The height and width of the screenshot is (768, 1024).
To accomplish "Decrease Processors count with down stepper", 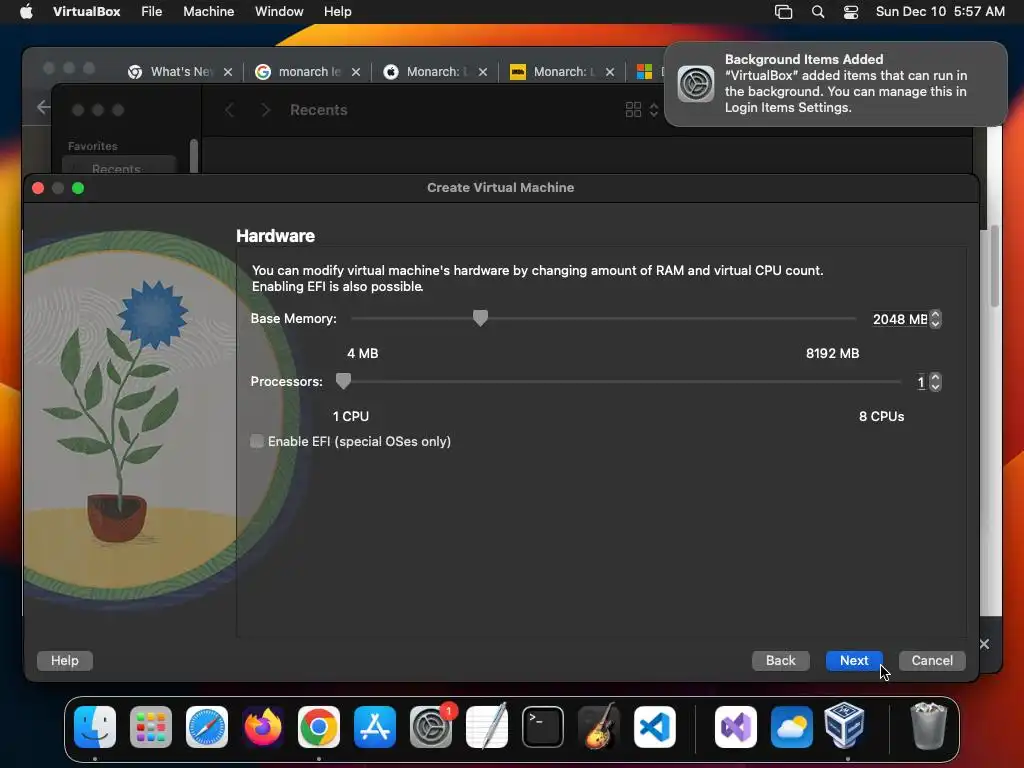I will pos(935,387).
